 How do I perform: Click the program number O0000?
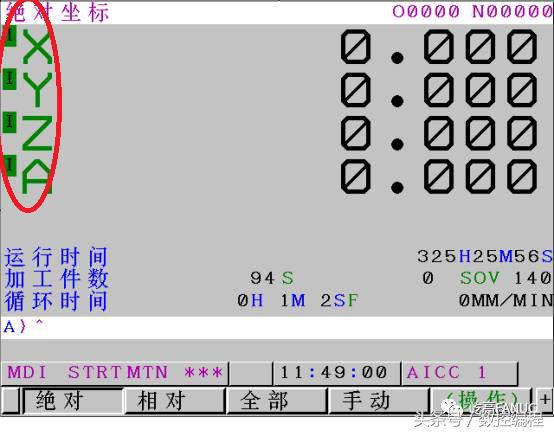coord(426,12)
